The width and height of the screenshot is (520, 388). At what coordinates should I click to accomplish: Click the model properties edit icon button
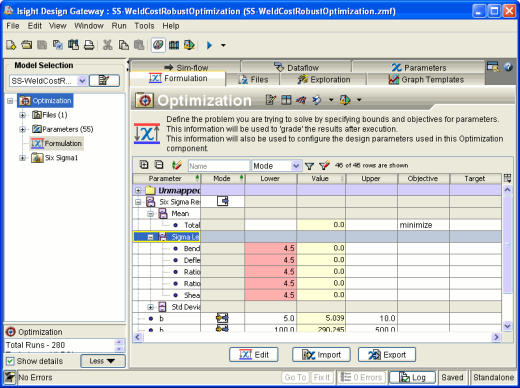104,81
